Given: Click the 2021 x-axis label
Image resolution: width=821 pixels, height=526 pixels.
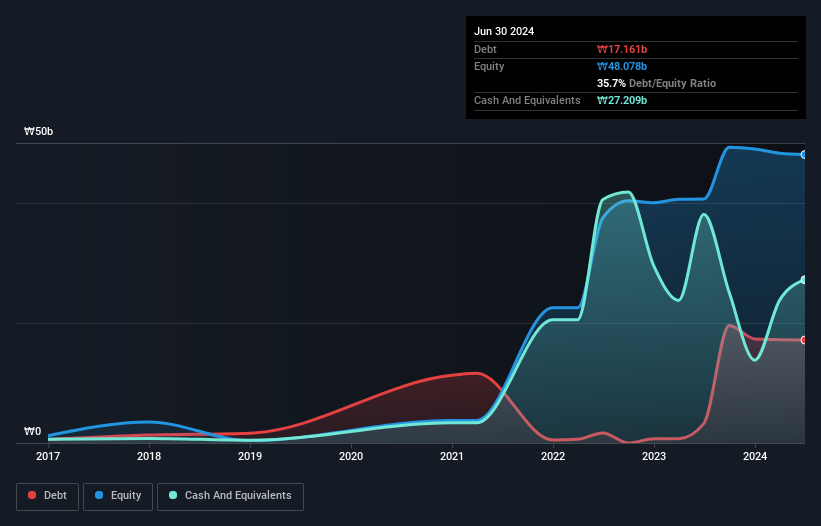Looking at the screenshot, I should click(452, 456).
